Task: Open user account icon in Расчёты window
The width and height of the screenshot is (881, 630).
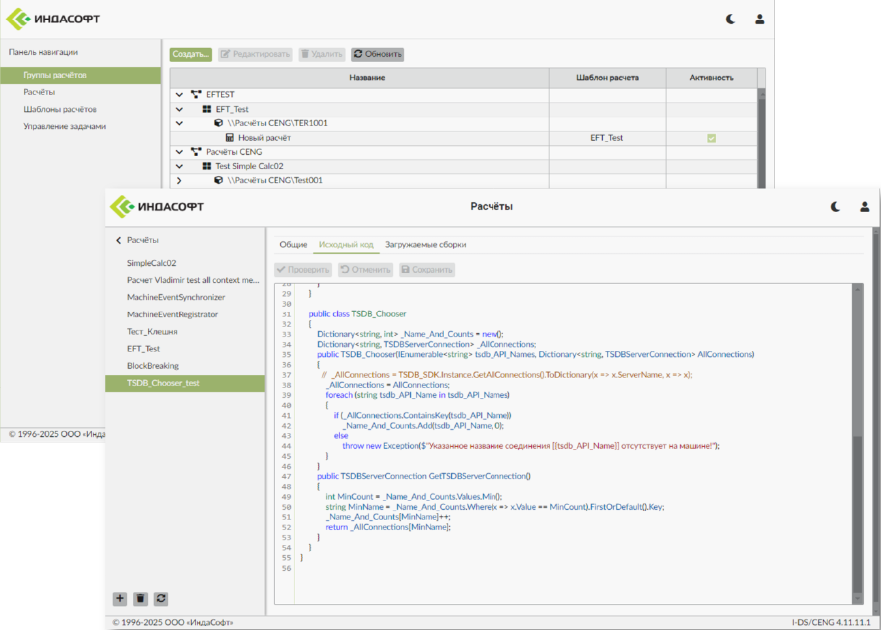Action: tap(865, 207)
